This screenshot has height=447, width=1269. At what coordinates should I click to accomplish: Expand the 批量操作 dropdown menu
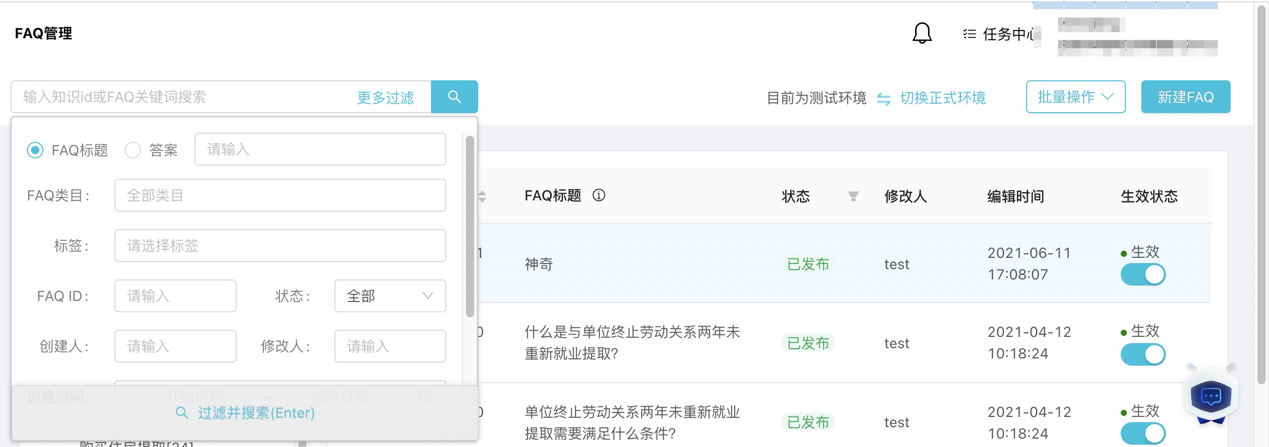(x=1075, y=97)
